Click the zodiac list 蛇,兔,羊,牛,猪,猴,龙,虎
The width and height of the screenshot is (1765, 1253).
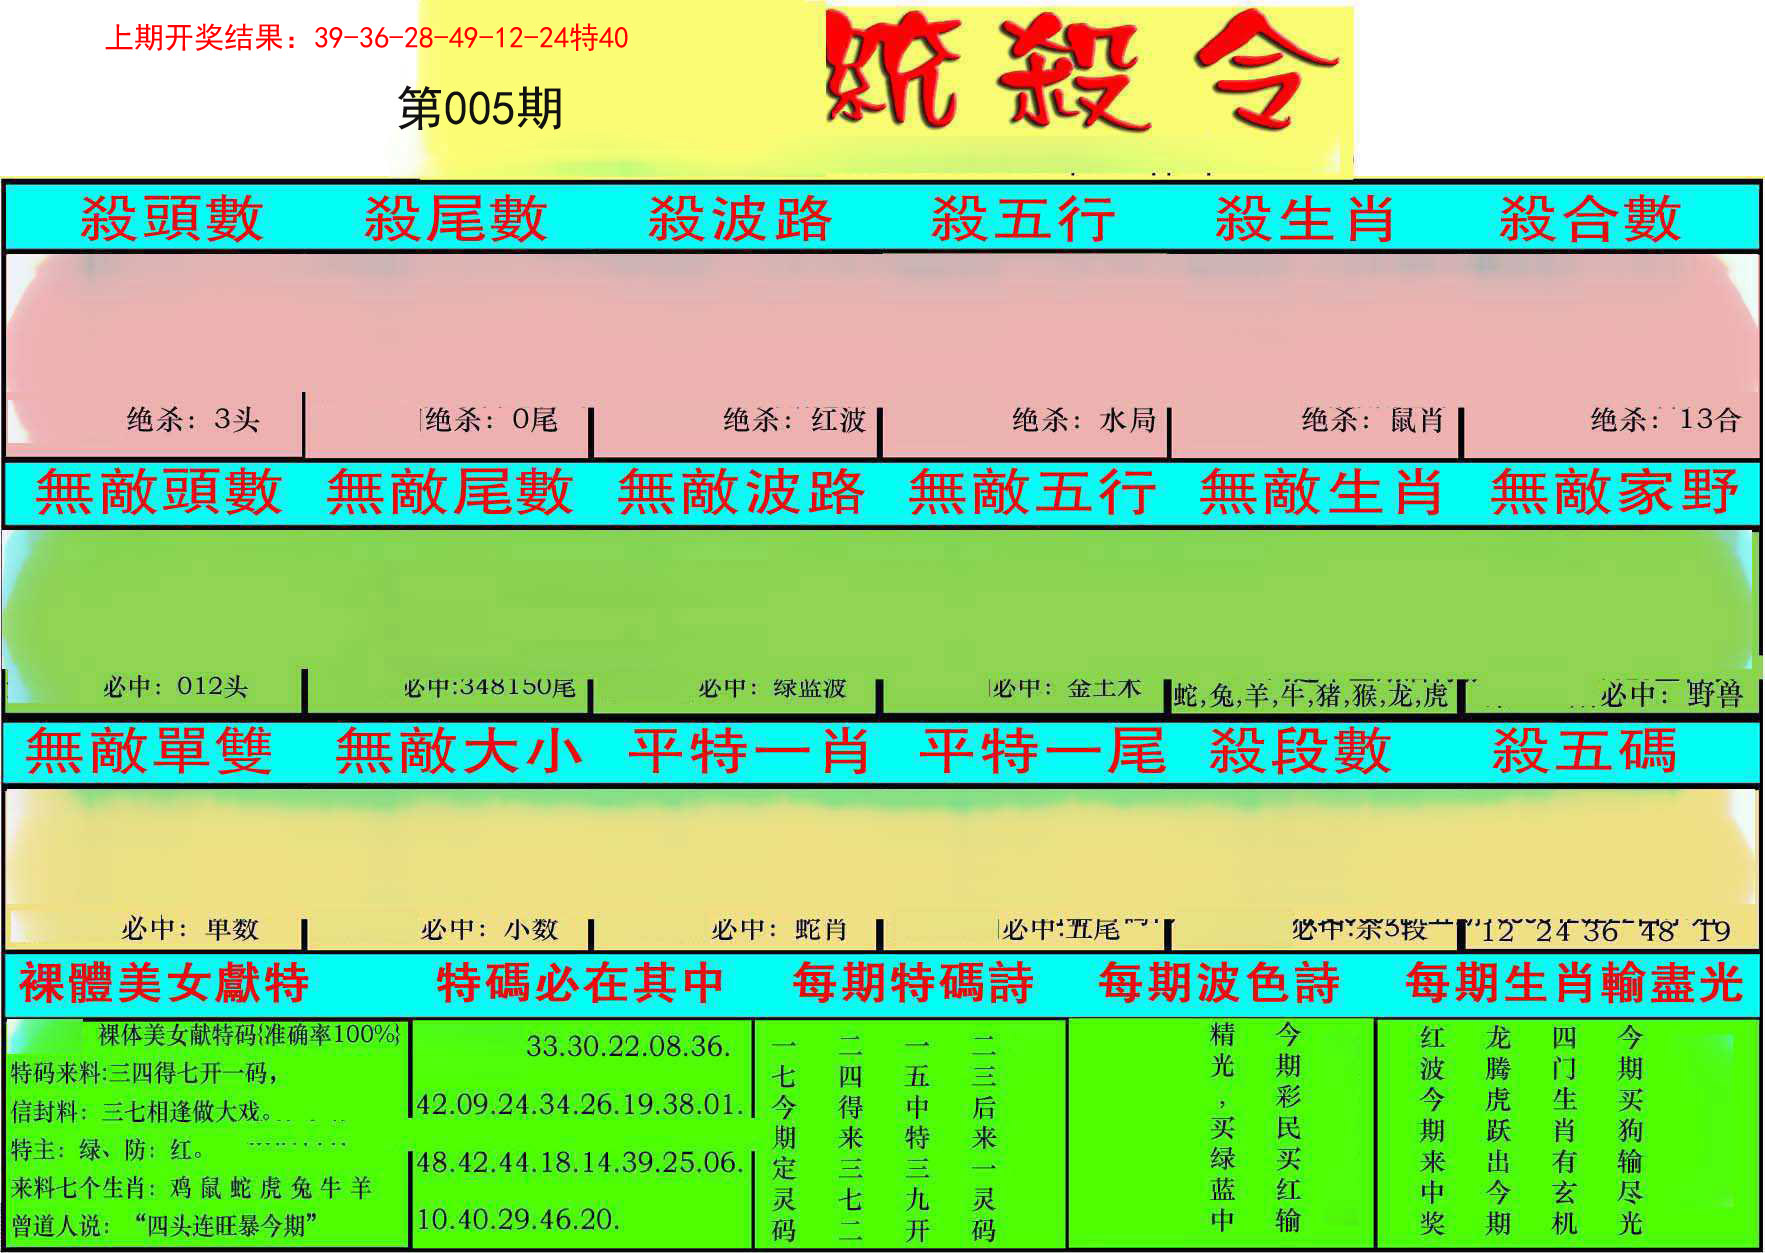[1311, 695]
